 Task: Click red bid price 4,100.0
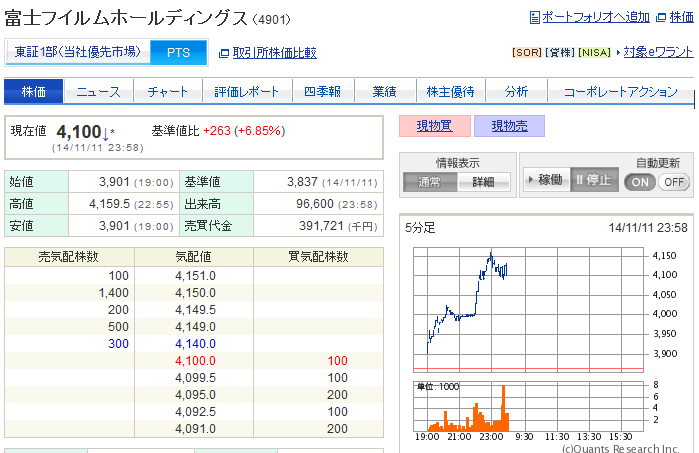195,361
